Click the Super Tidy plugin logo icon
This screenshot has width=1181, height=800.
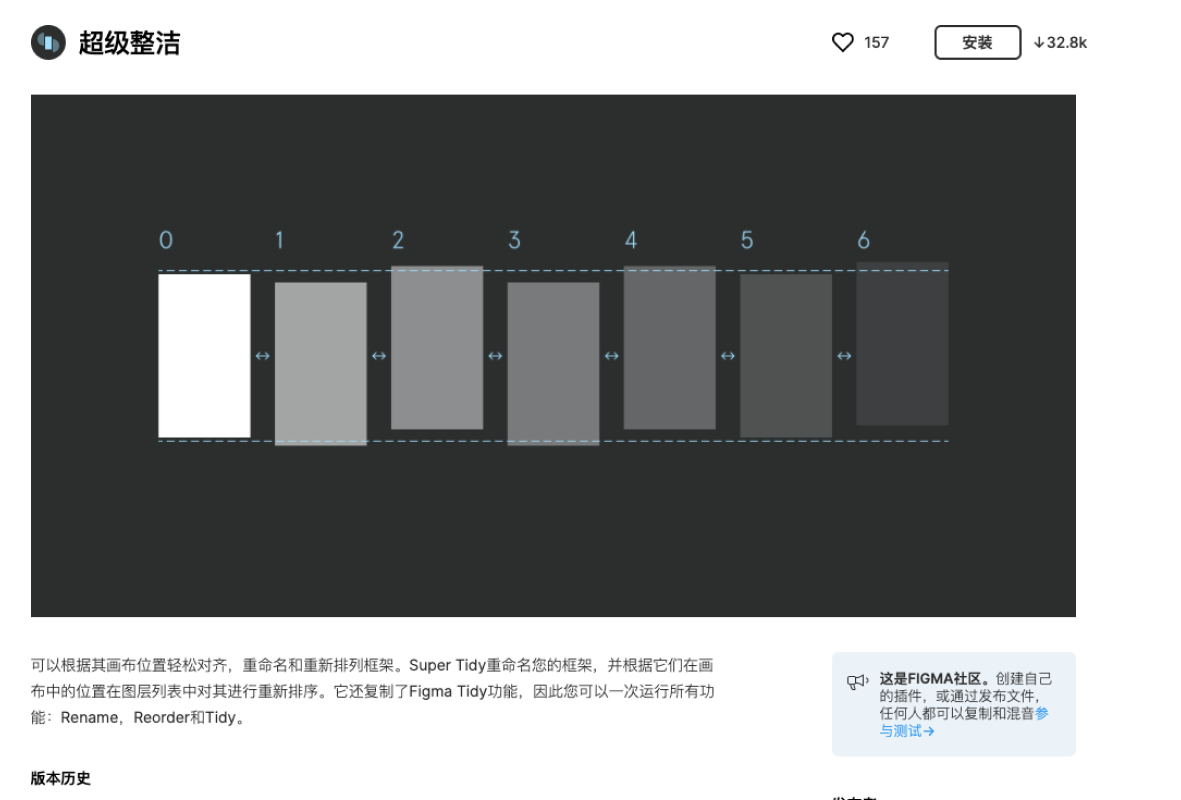coord(48,43)
